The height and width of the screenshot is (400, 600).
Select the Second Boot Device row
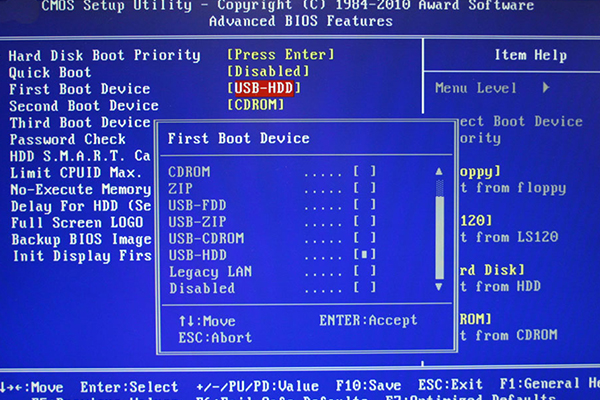pyautogui.click(x=84, y=106)
